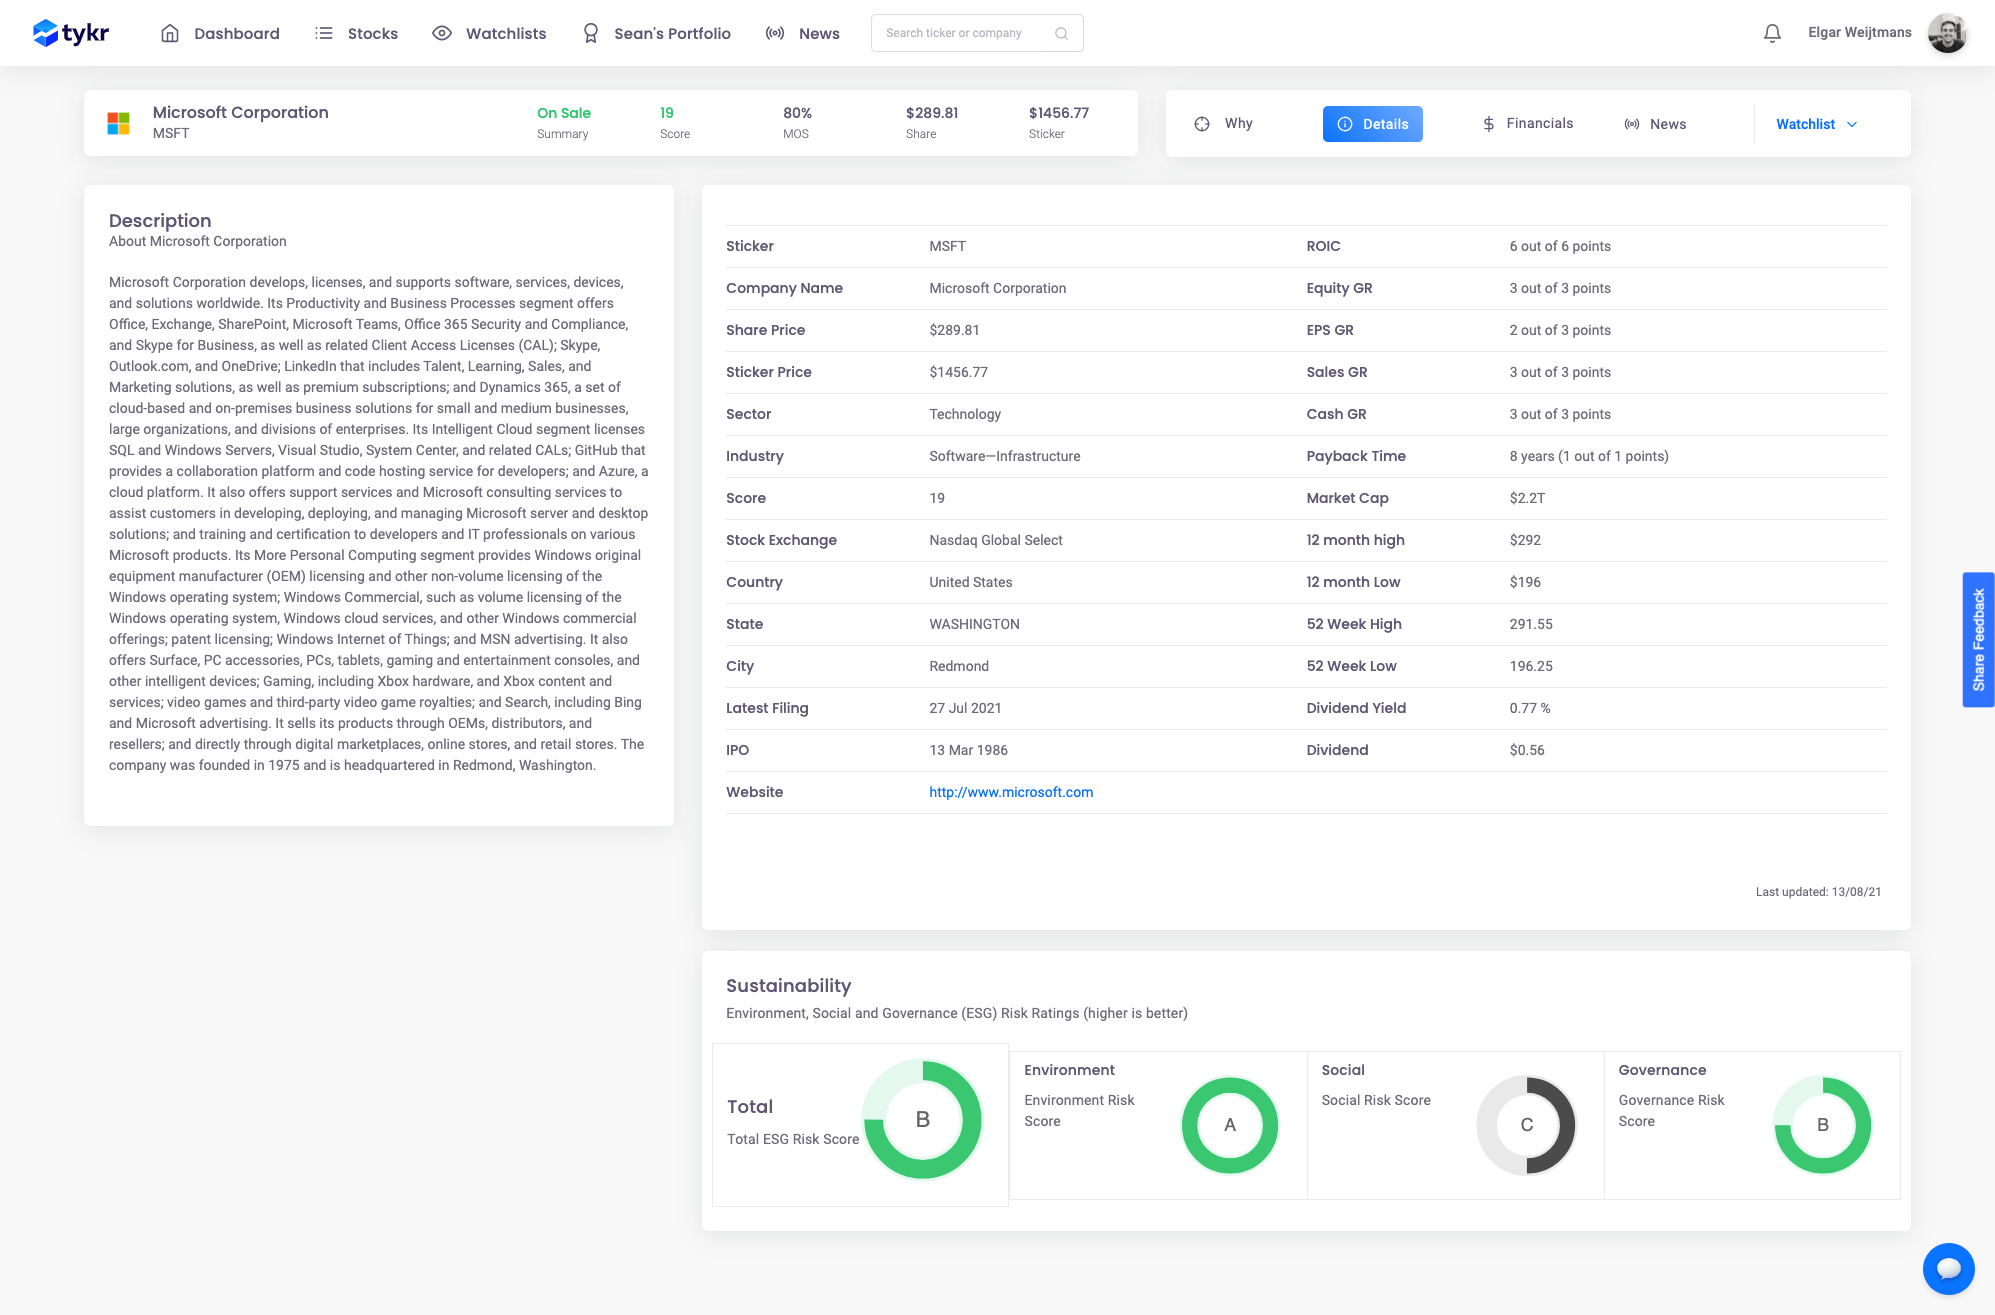This screenshot has height=1315, width=1995.
Task: Click the search ticker or company field
Action: click(977, 33)
